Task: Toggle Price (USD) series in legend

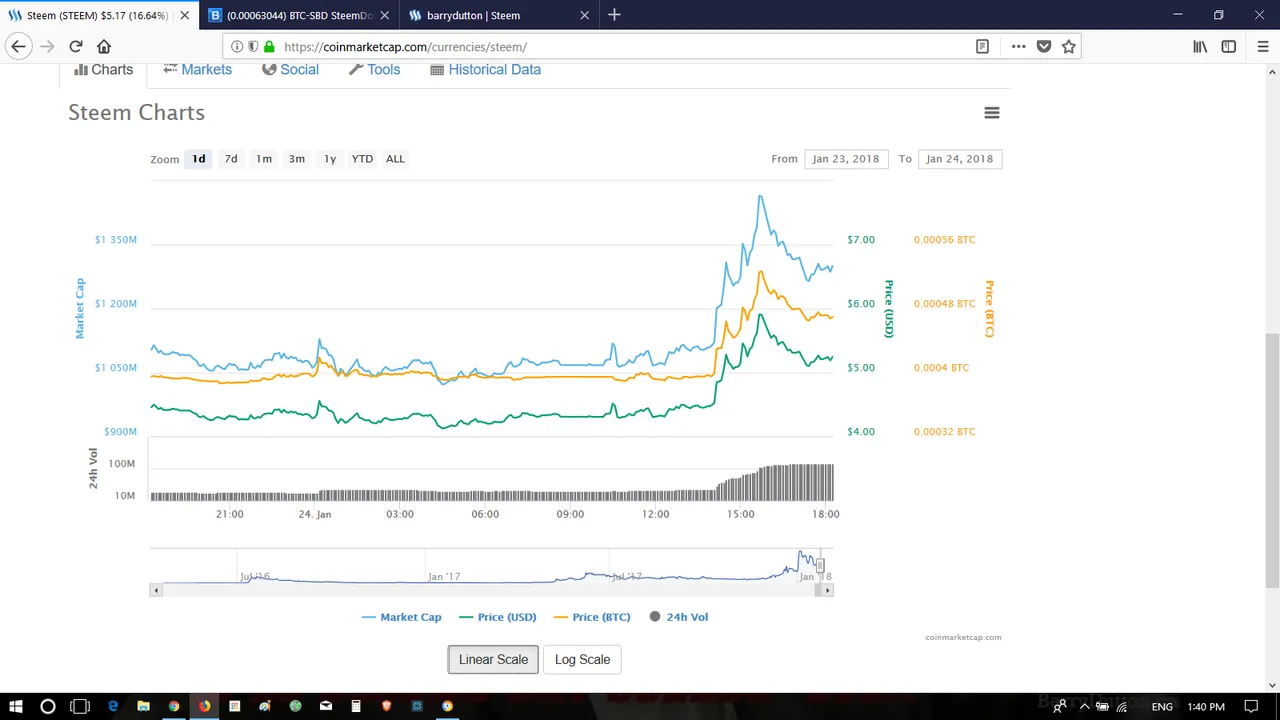Action: click(498, 617)
